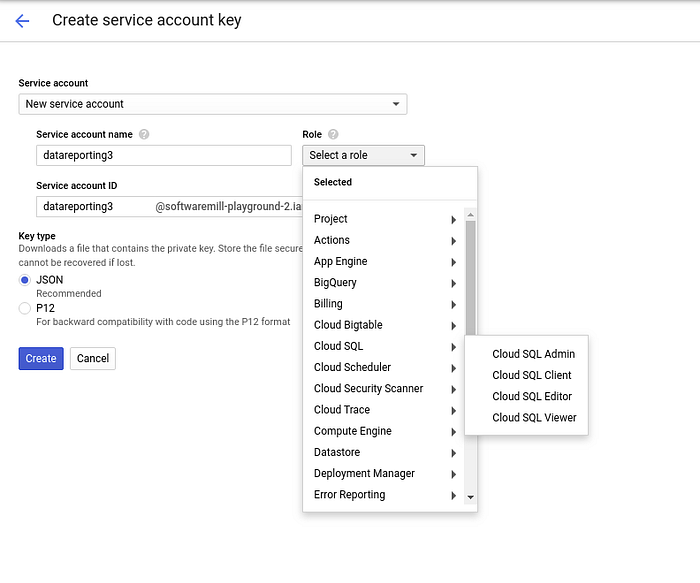Click the Create button

(x=41, y=358)
